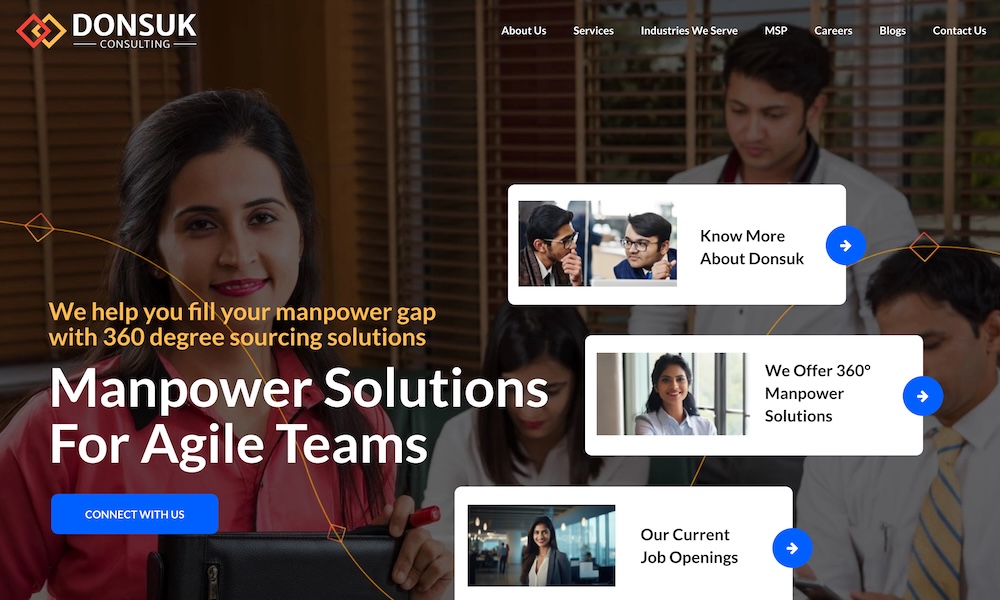Click arrow button beside Know More About Donsuk
1000x600 pixels.
846,245
